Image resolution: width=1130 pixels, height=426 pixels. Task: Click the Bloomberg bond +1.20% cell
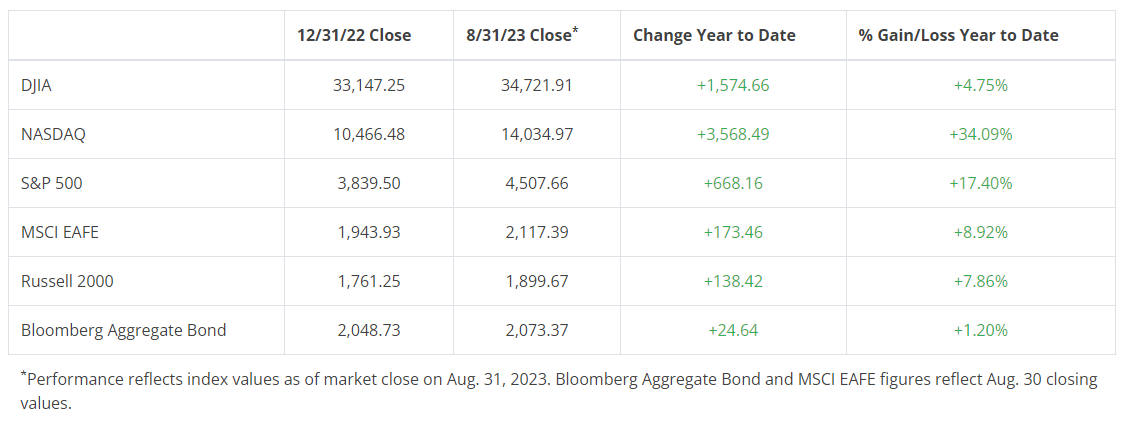(980, 330)
